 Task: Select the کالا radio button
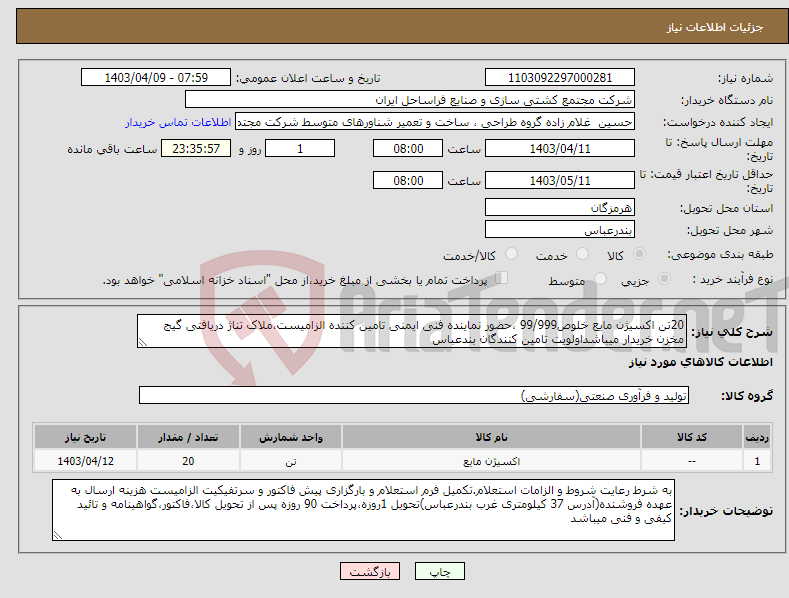pos(640,254)
